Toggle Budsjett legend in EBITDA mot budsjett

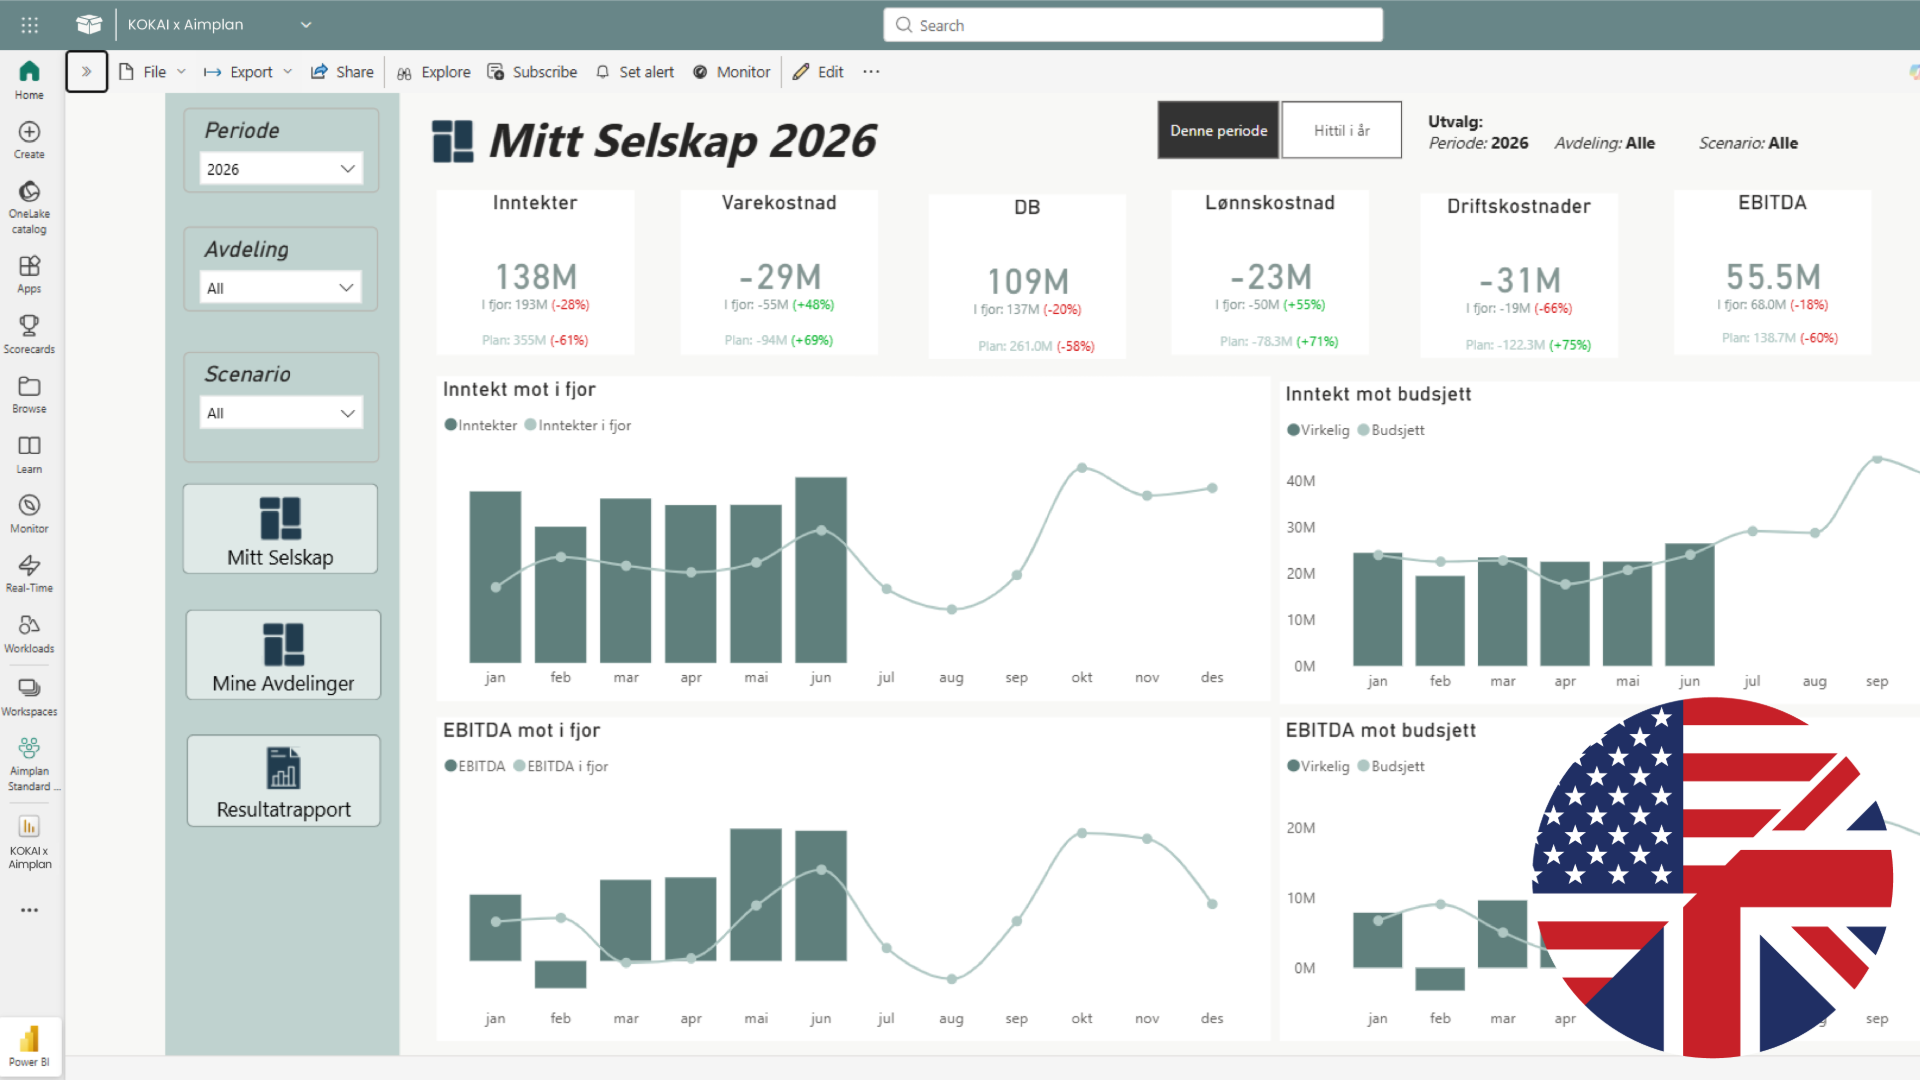coord(1391,766)
